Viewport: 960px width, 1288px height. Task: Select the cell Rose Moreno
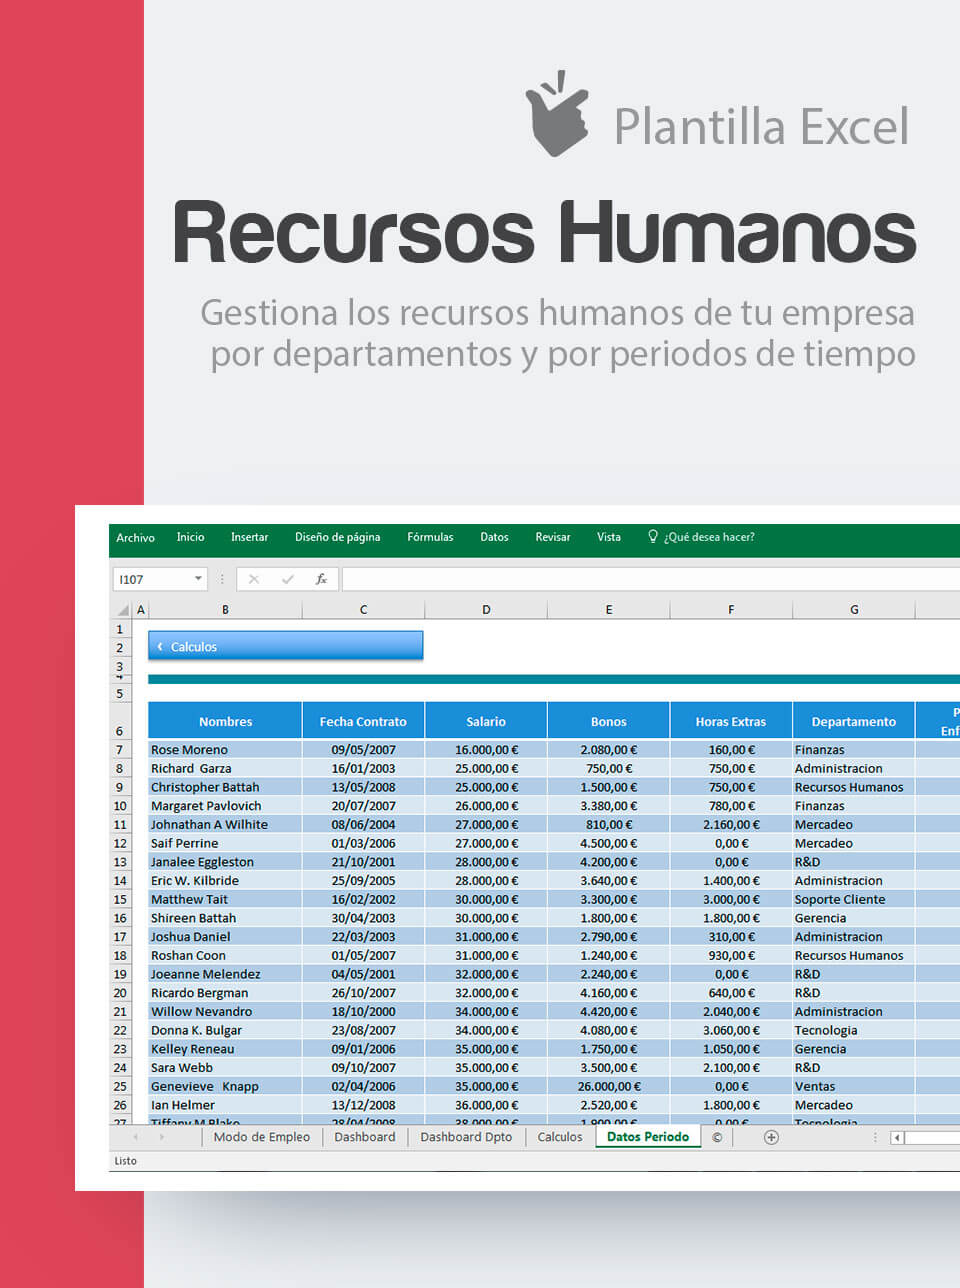tap(225, 750)
